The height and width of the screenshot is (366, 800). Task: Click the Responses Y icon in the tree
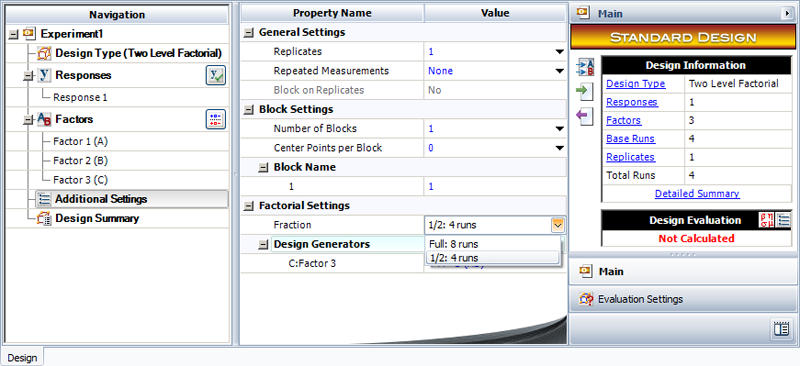[x=44, y=76]
